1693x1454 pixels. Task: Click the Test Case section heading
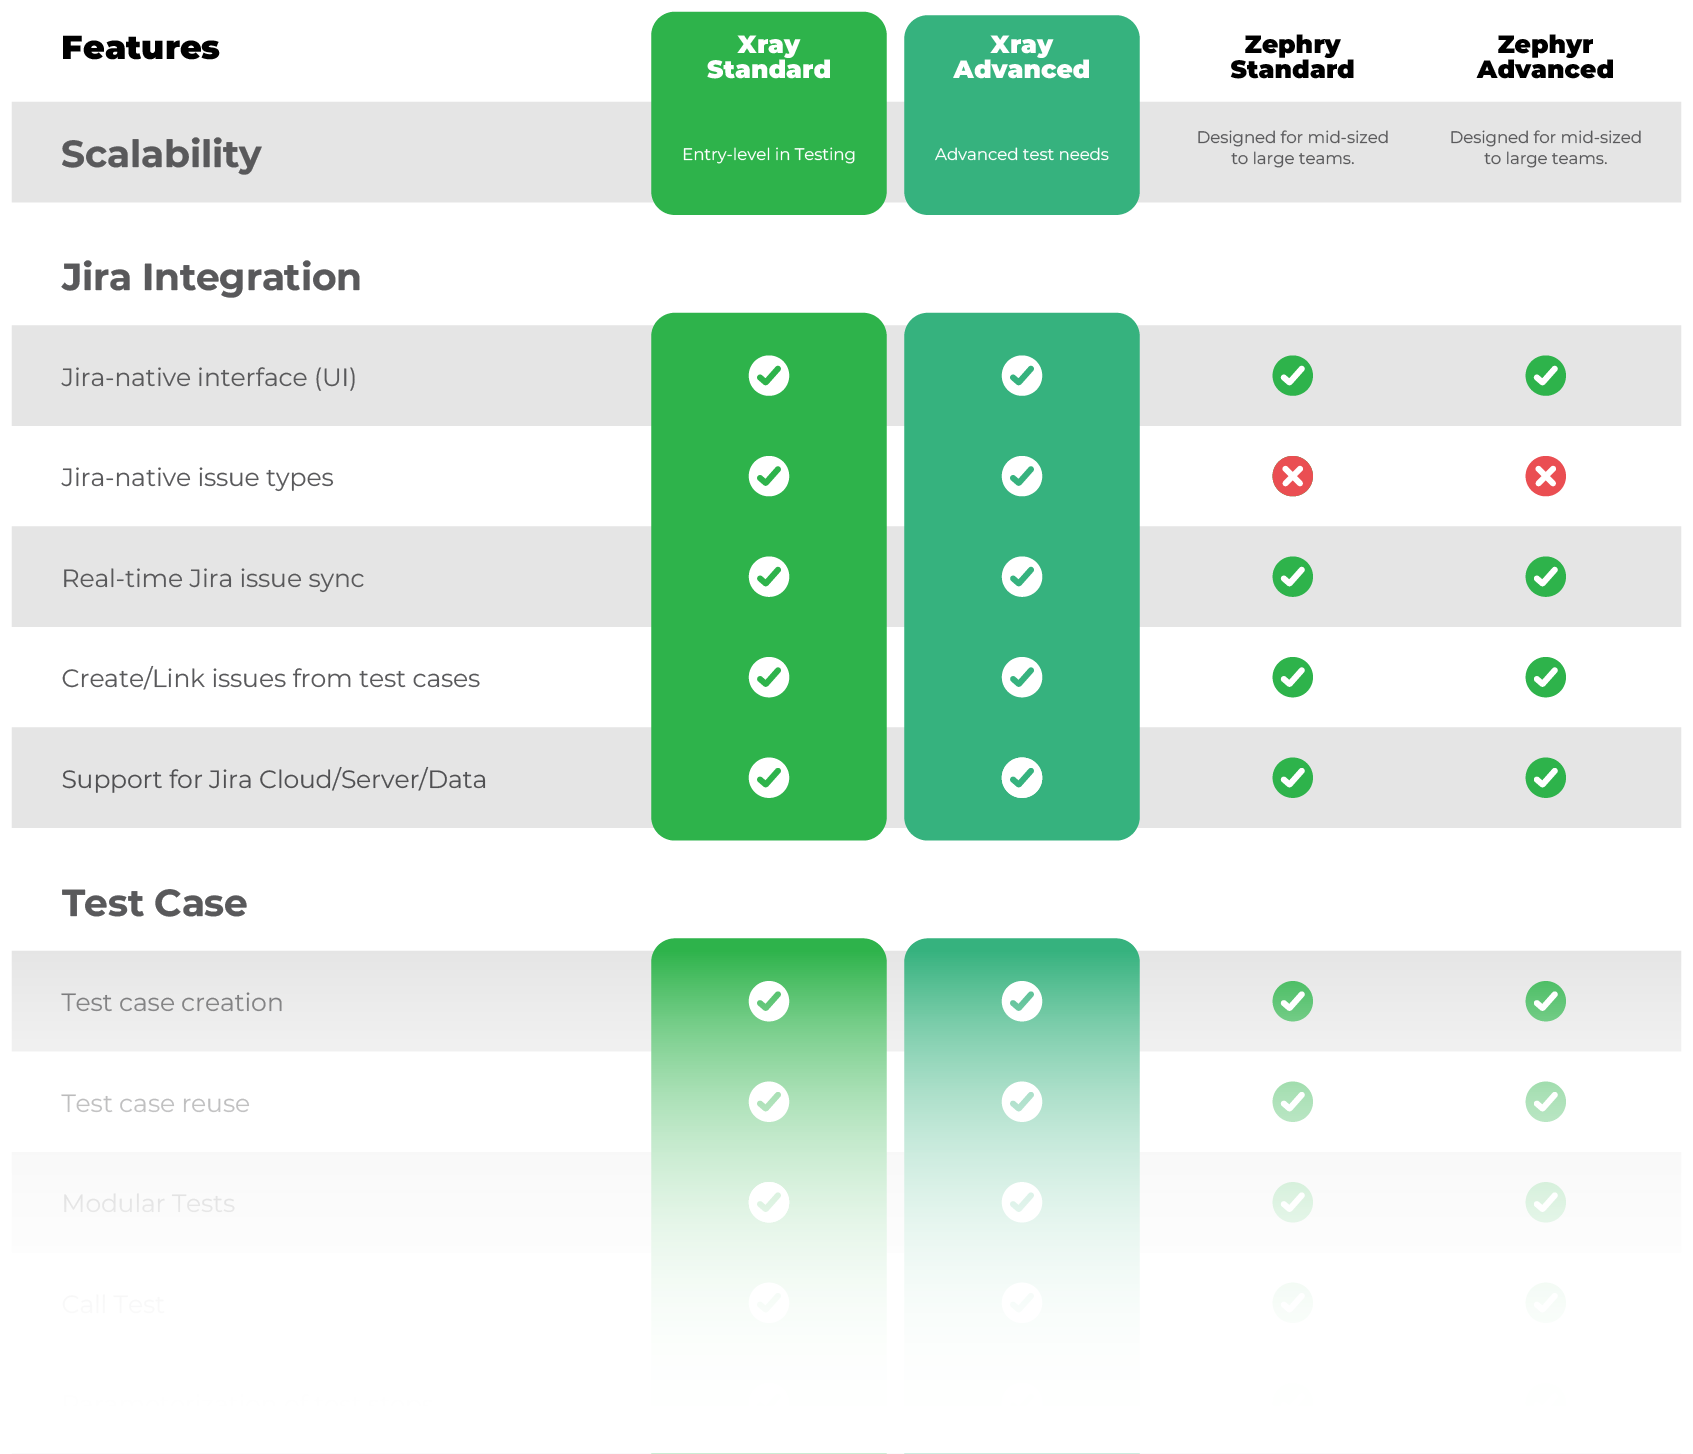154,903
